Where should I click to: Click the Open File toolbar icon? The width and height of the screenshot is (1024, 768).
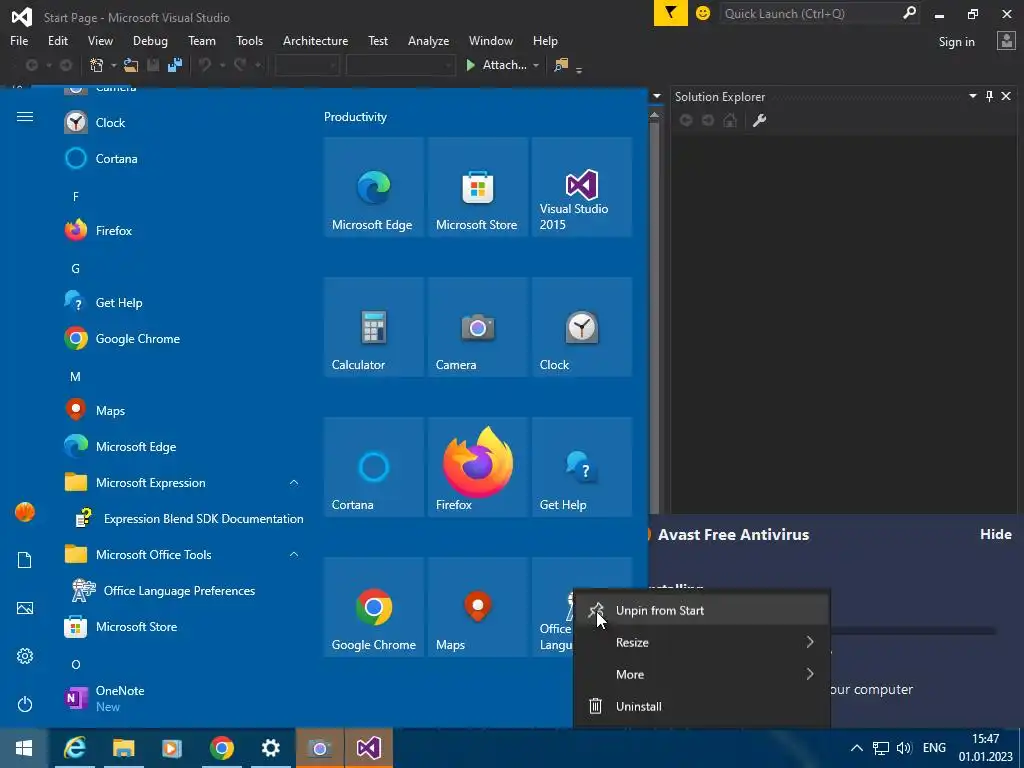pyautogui.click(x=131, y=65)
